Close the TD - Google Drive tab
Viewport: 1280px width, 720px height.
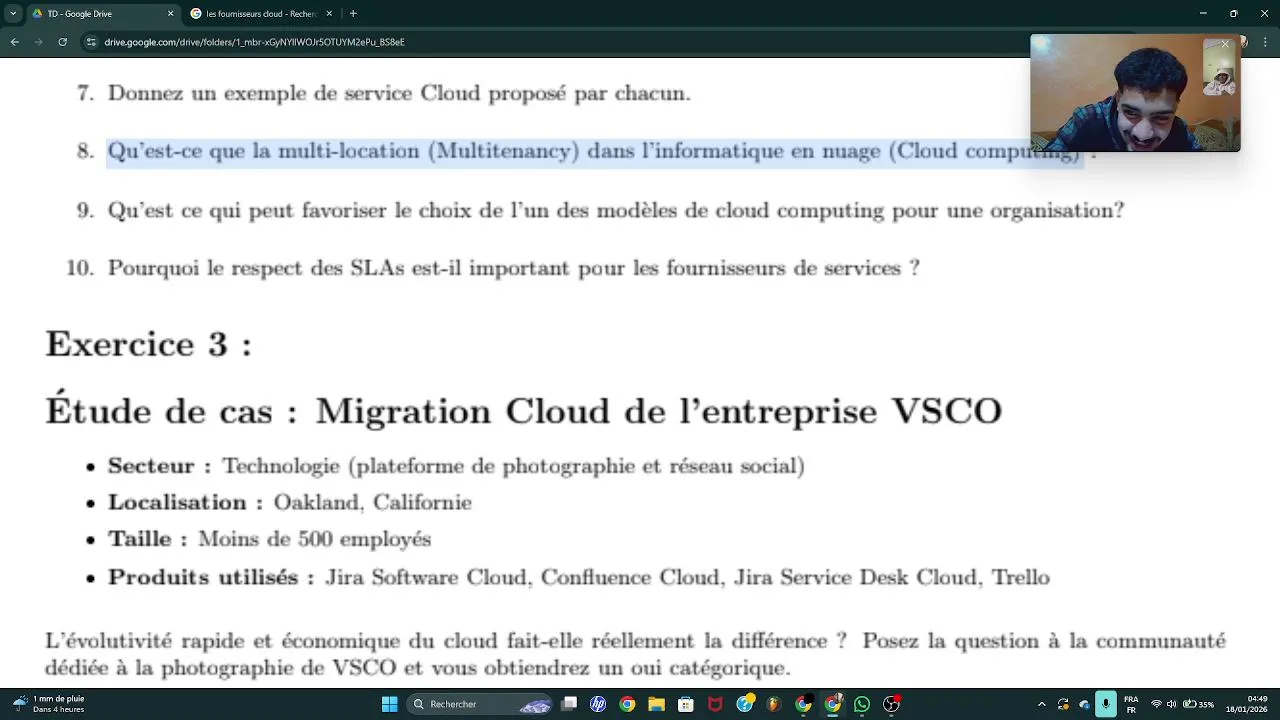tap(170, 14)
